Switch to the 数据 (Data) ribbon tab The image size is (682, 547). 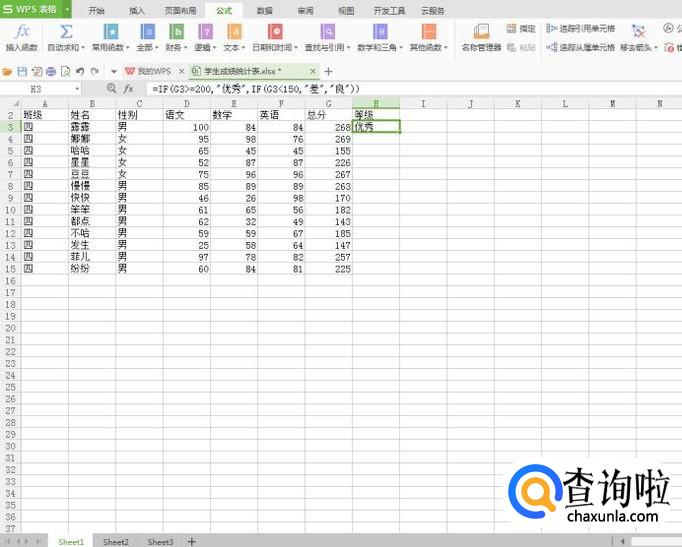(264, 10)
